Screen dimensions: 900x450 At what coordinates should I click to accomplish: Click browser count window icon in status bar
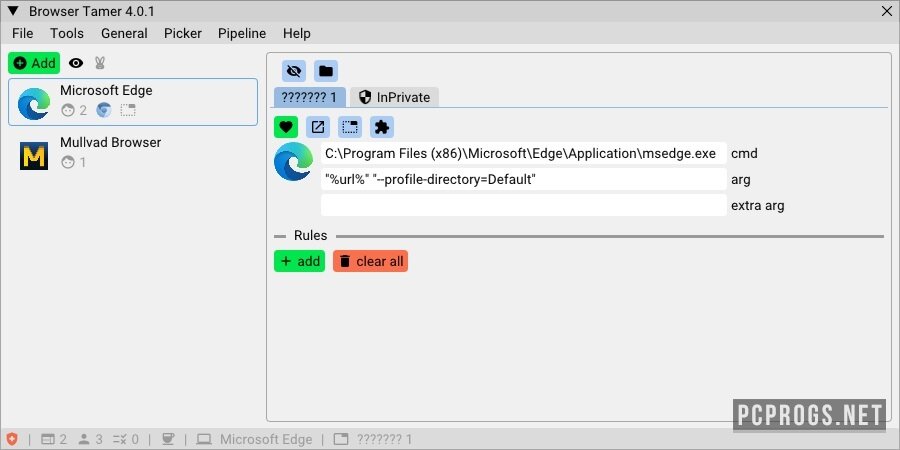pyautogui.click(x=48, y=440)
